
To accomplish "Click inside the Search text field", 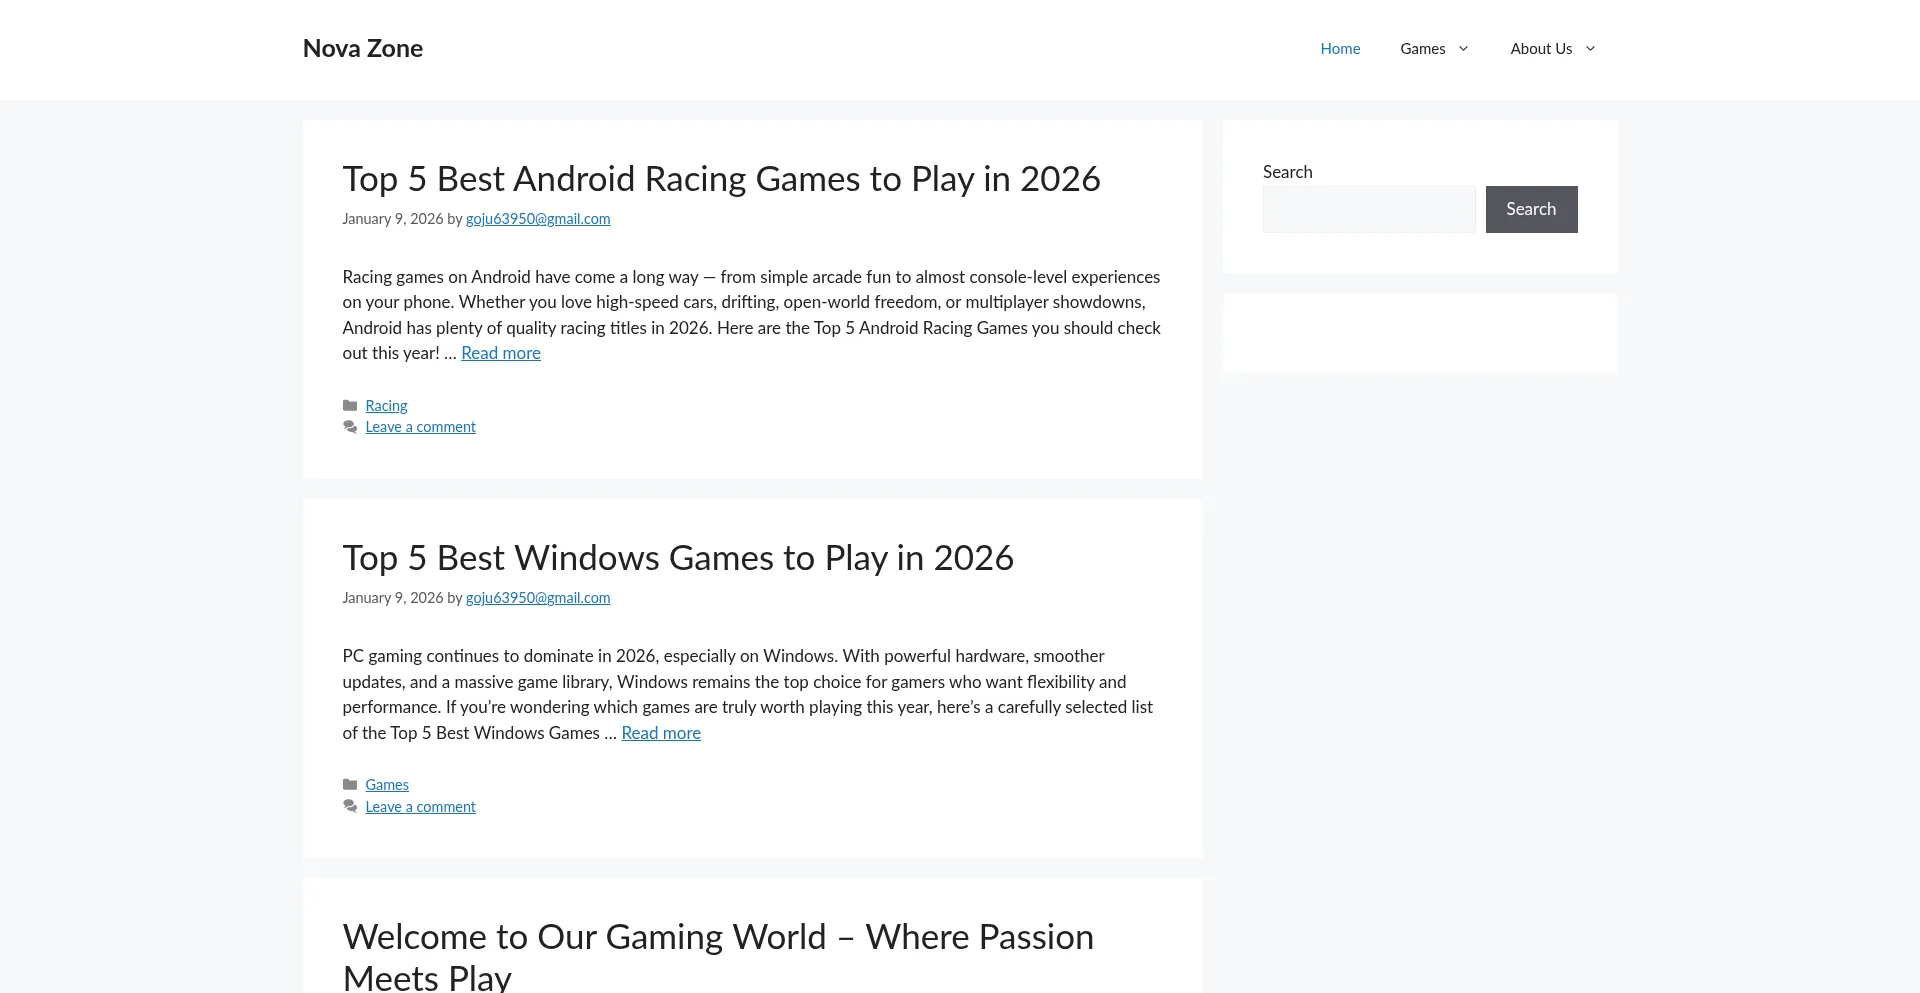I will (x=1368, y=209).
